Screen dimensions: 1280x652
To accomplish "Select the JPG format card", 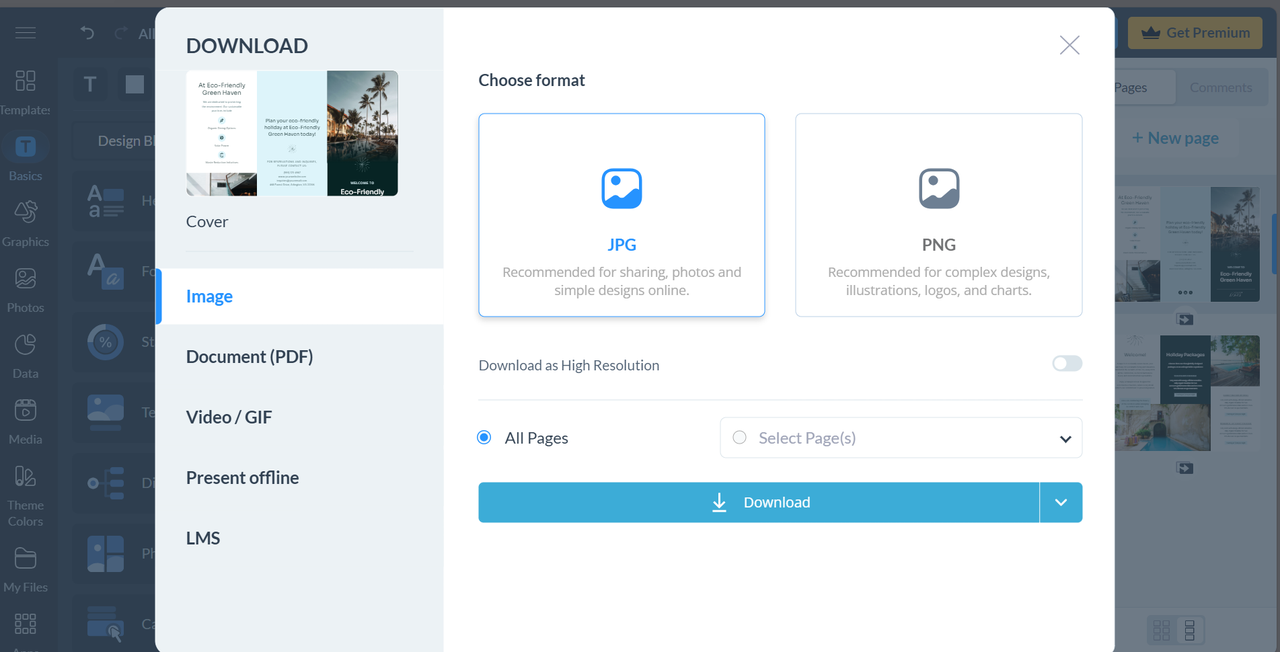I will (621, 215).
